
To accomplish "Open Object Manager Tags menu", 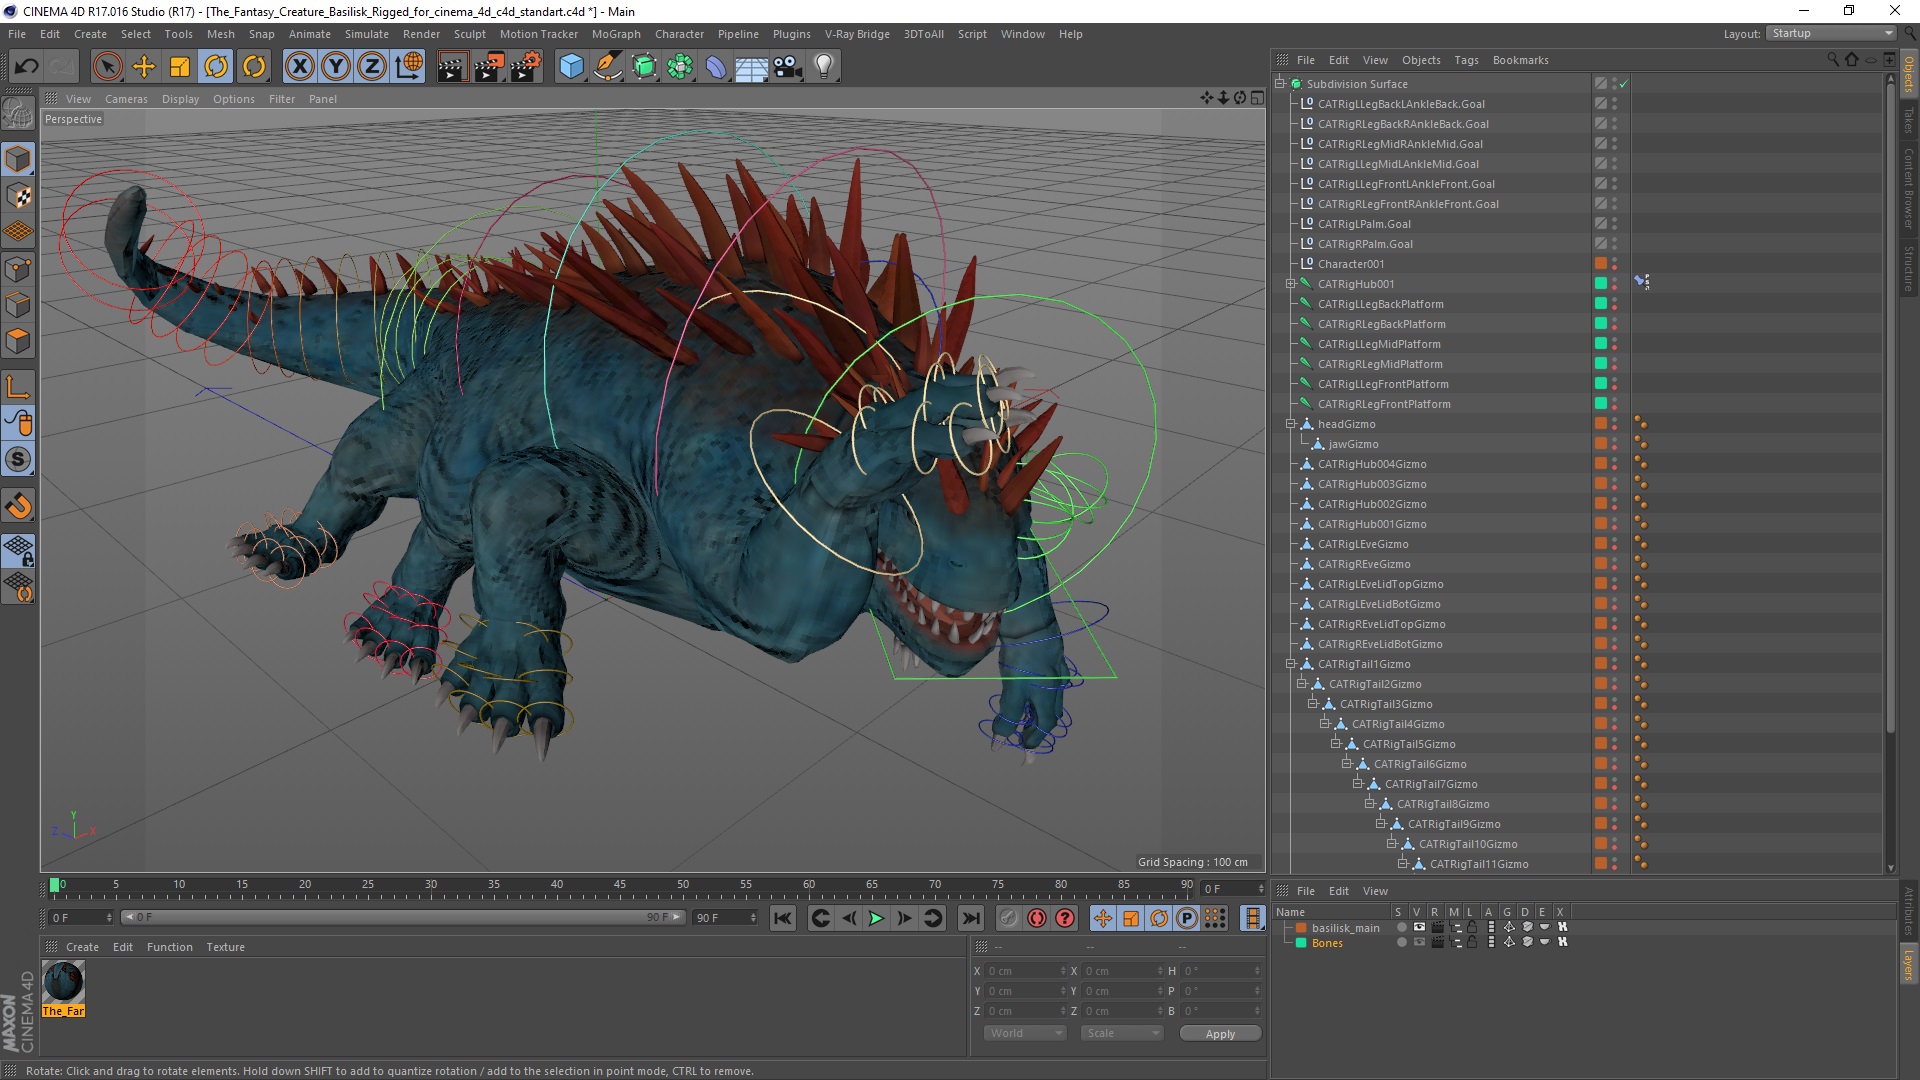I will [x=1466, y=60].
